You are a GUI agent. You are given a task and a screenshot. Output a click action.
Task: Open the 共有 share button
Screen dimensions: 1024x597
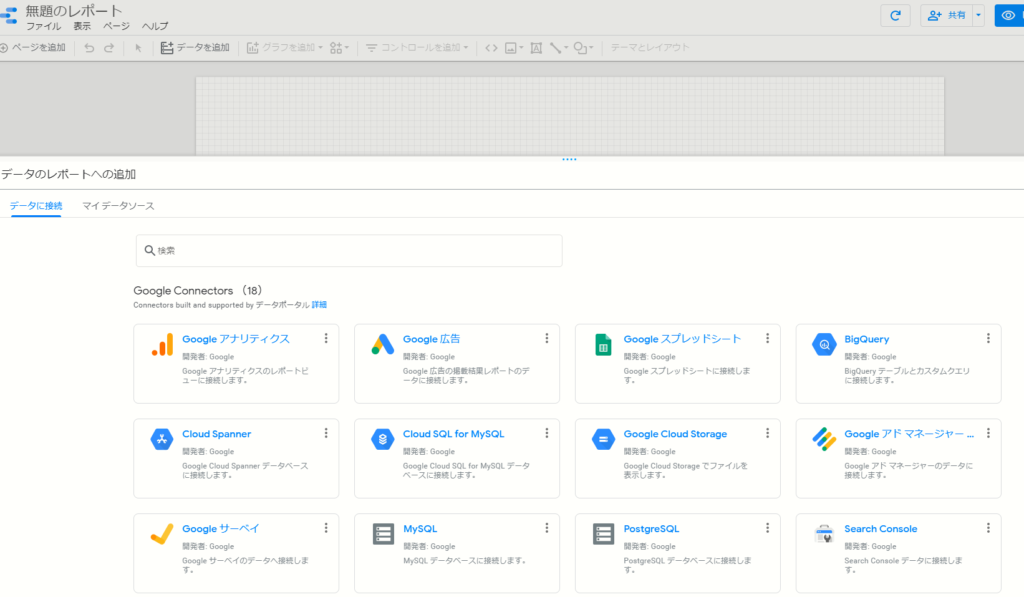pos(946,15)
